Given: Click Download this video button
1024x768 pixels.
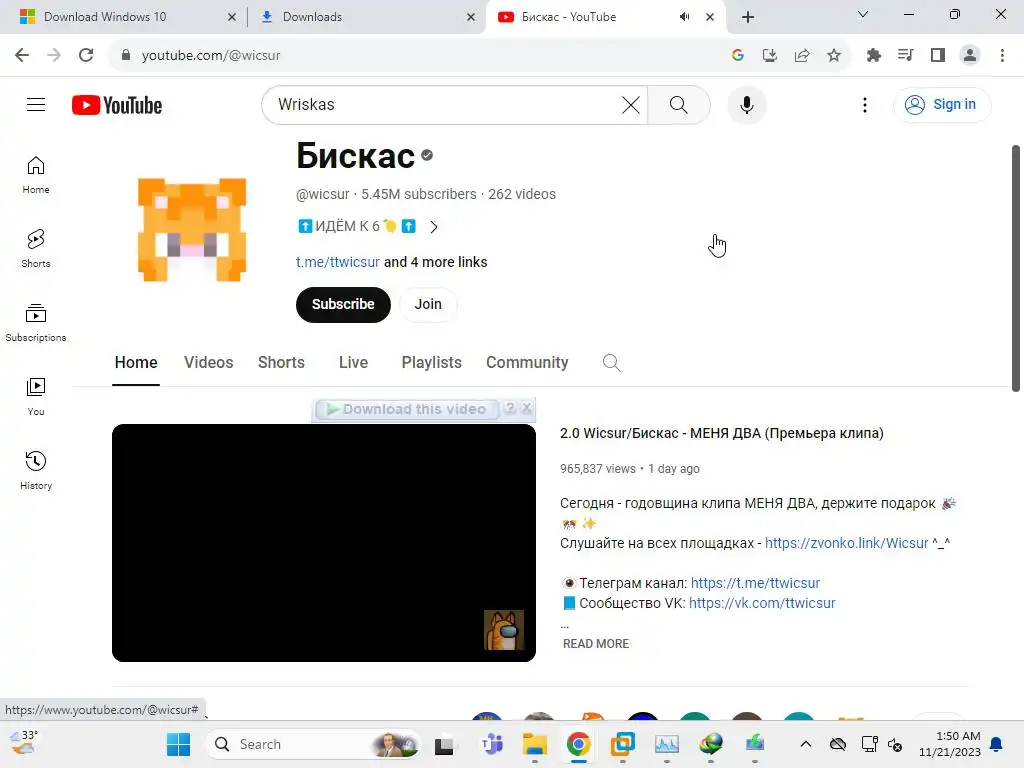Looking at the screenshot, I should point(406,409).
